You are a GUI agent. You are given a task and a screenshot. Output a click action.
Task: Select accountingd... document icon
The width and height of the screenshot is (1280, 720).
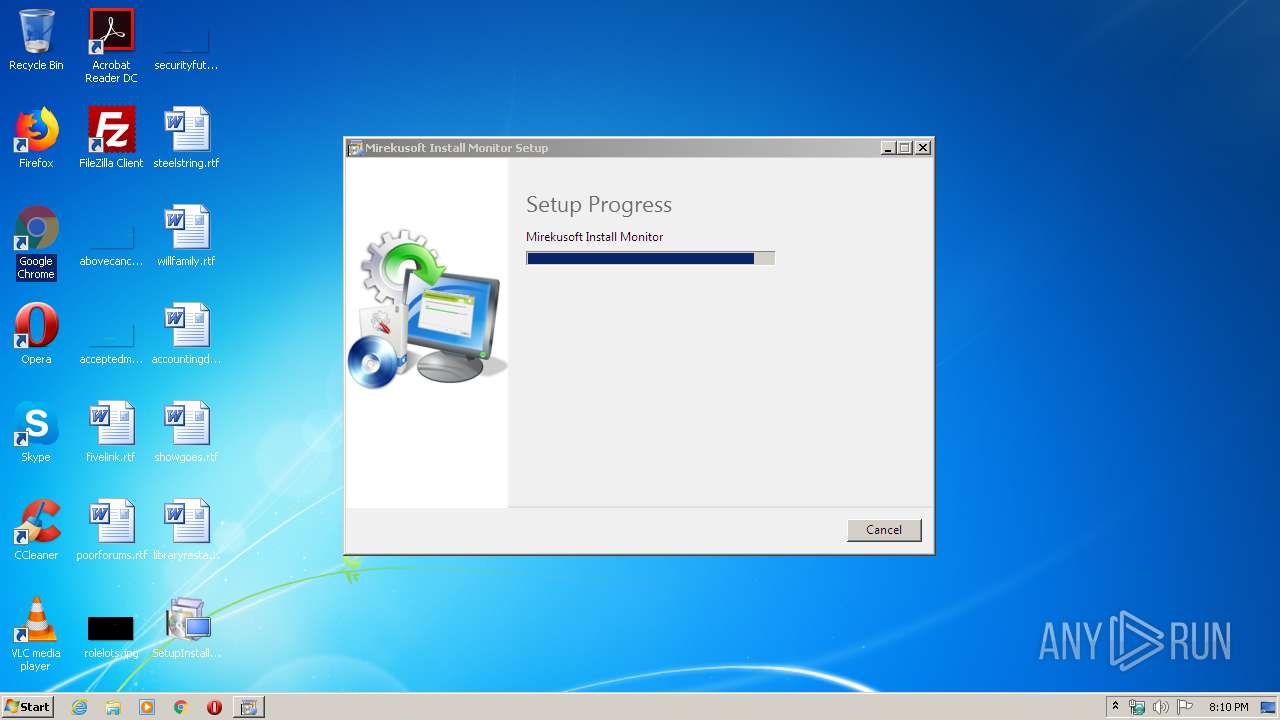(x=186, y=334)
